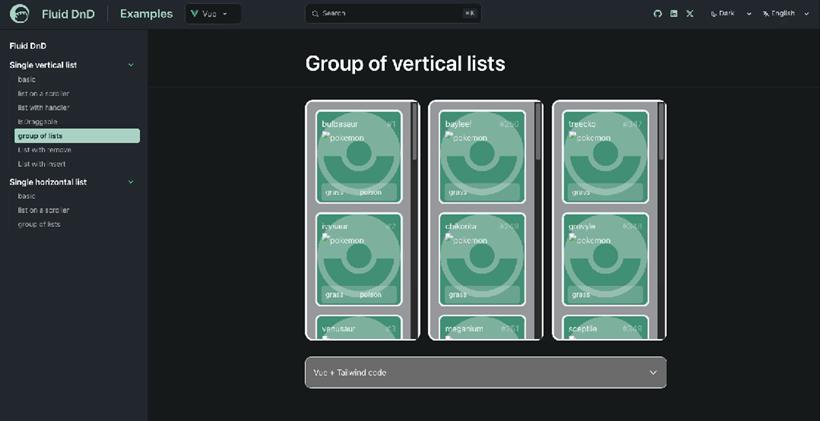The width and height of the screenshot is (820, 421).
Task: Open list with handler example
Action: pyautogui.click(x=43, y=108)
